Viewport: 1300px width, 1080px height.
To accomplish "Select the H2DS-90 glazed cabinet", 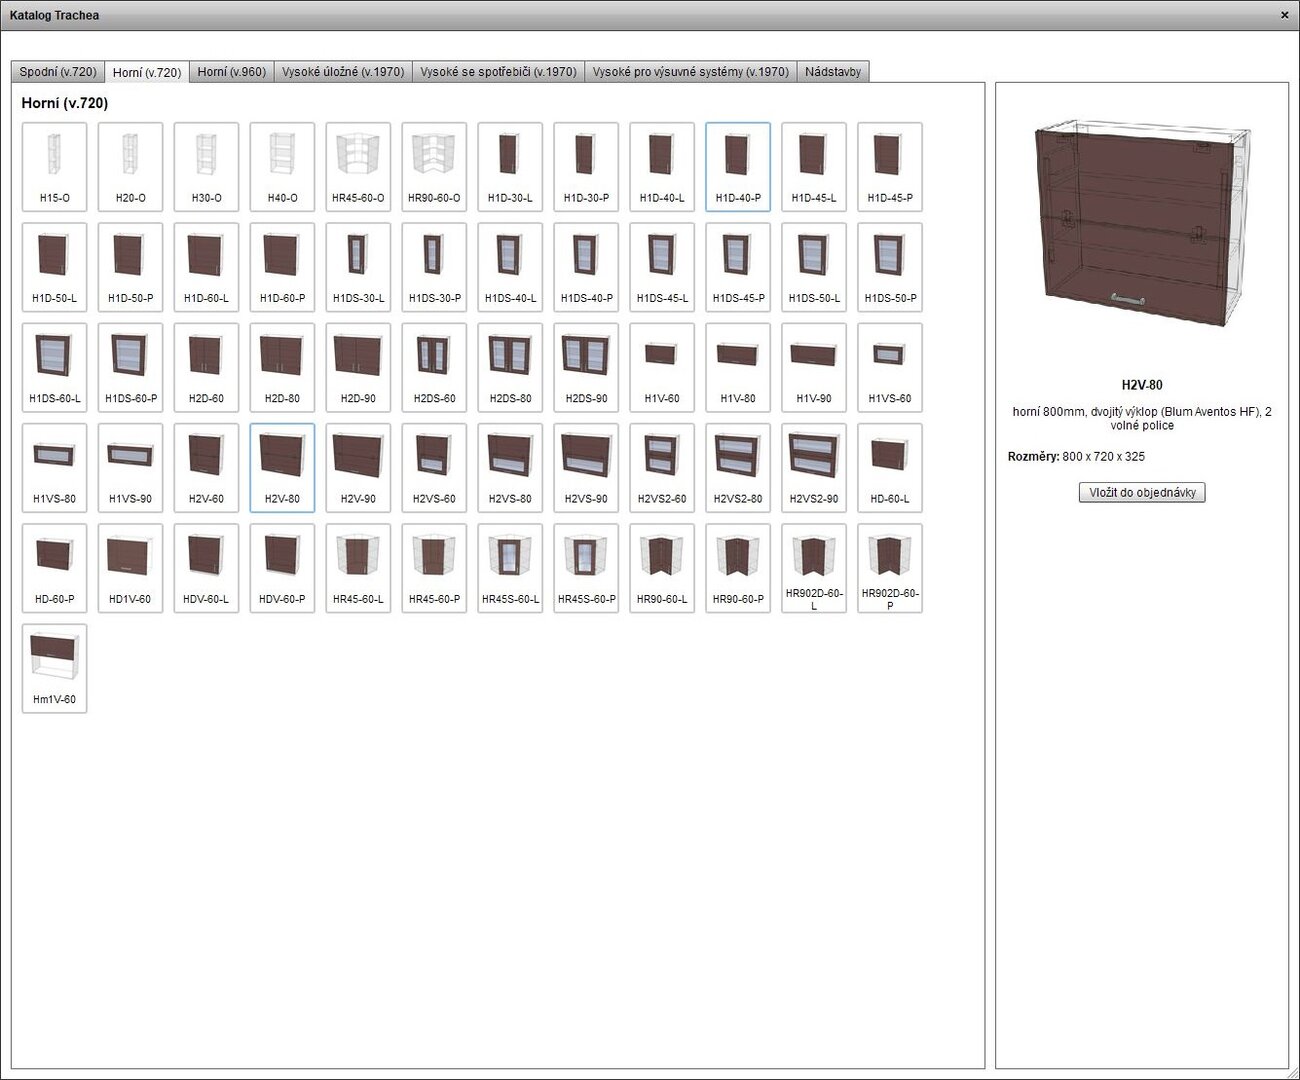I will [x=586, y=366].
